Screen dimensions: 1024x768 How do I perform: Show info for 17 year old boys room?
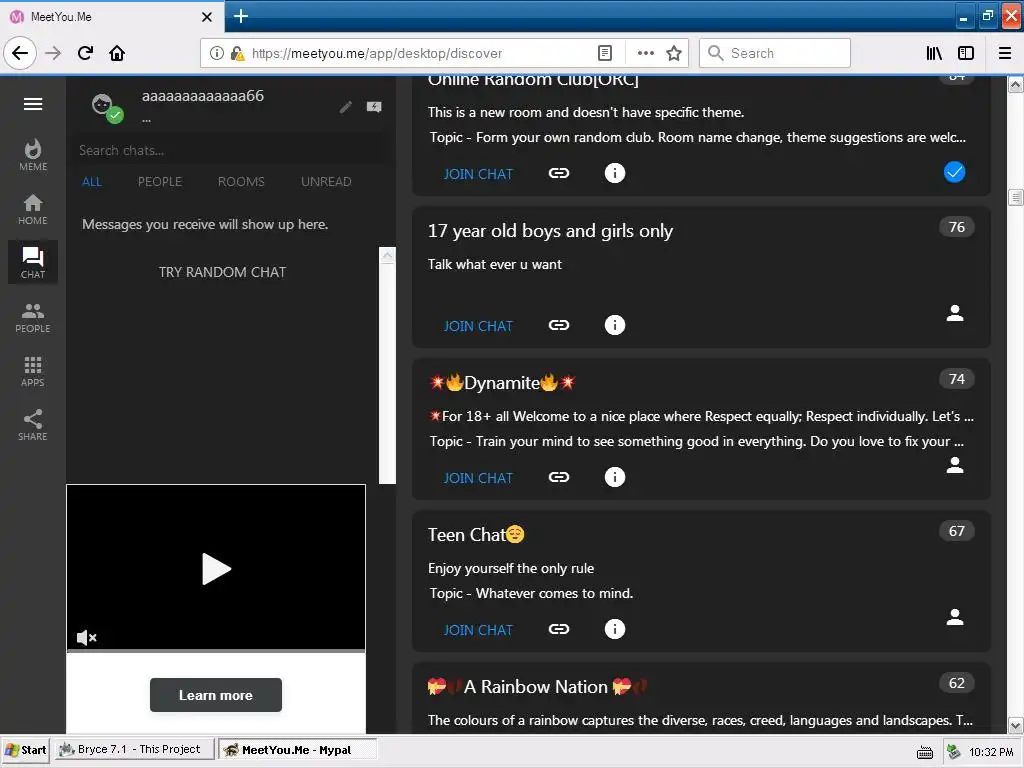point(615,325)
